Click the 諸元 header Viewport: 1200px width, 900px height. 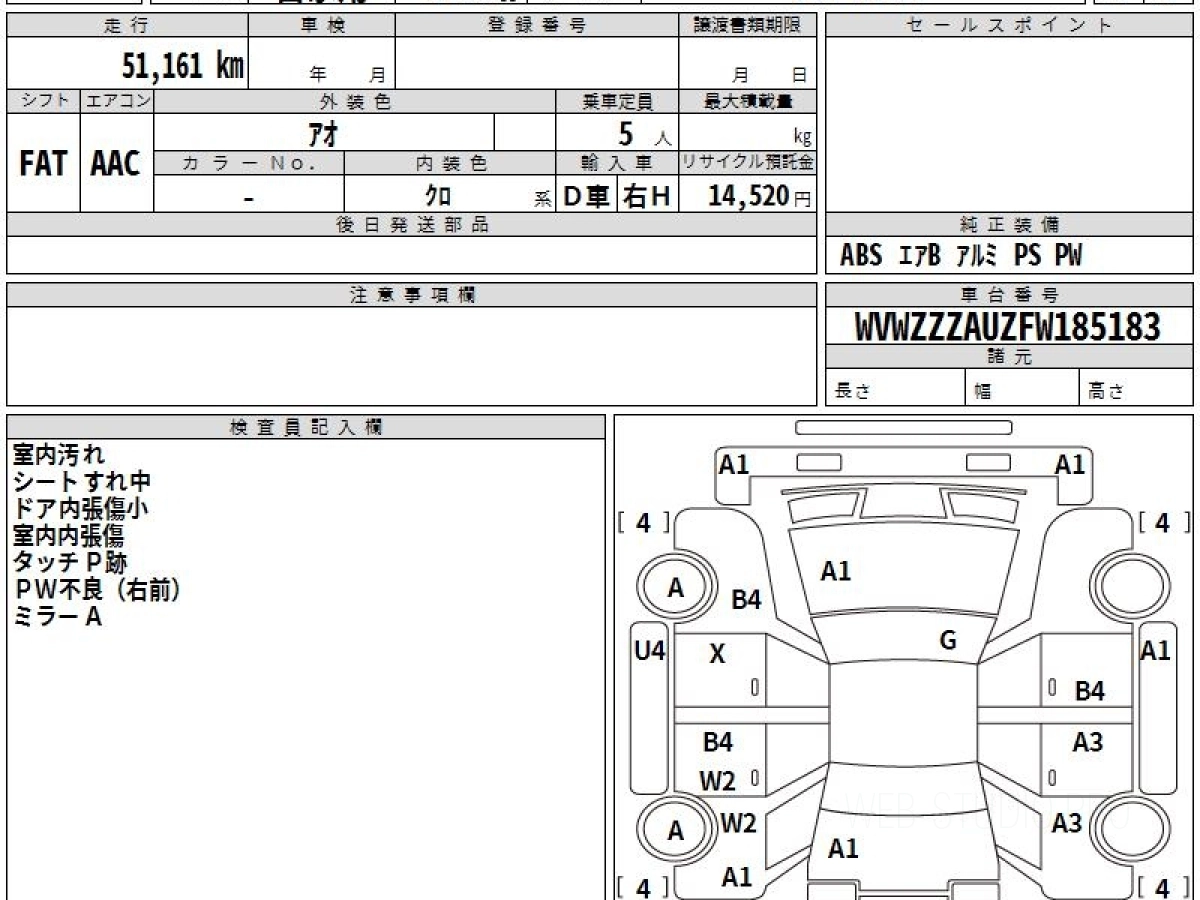(x=1009, y=357)
